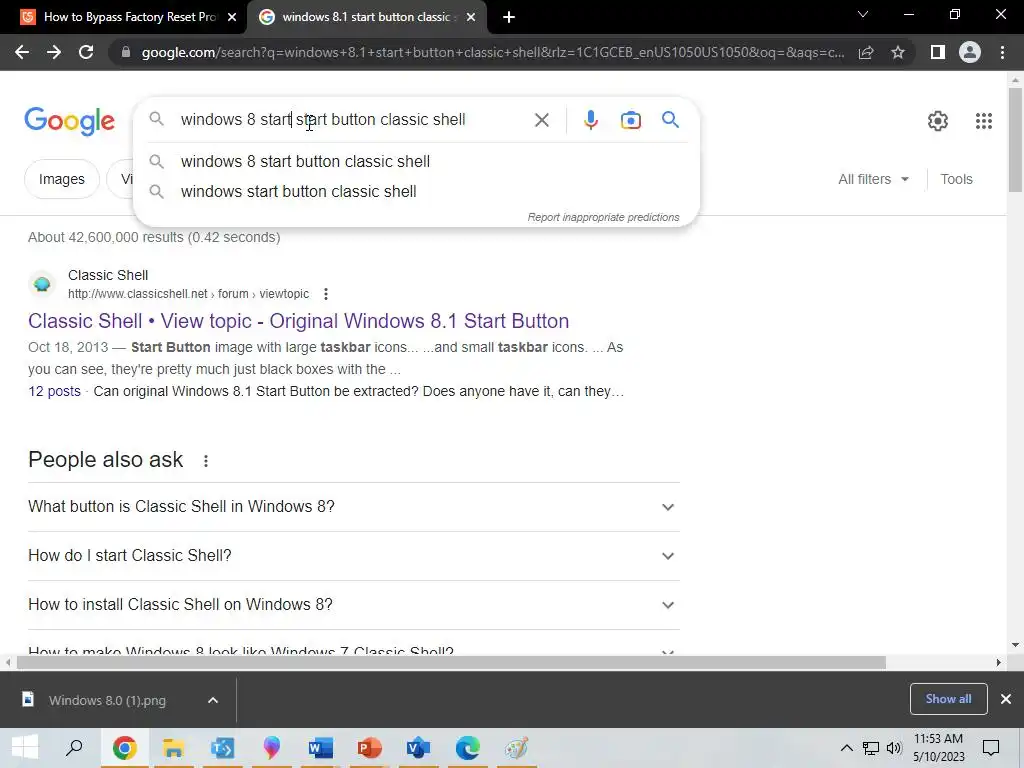View site information lock icon
Screen dimensions: 1024x768
126,52
